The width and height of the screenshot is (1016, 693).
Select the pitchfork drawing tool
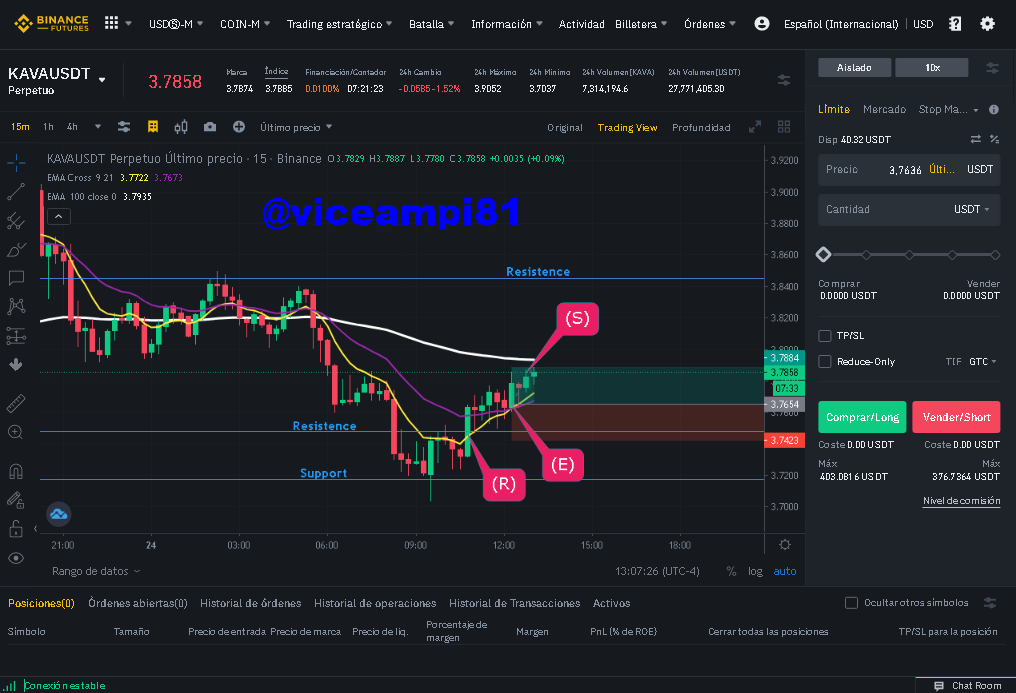coord(16,221)
